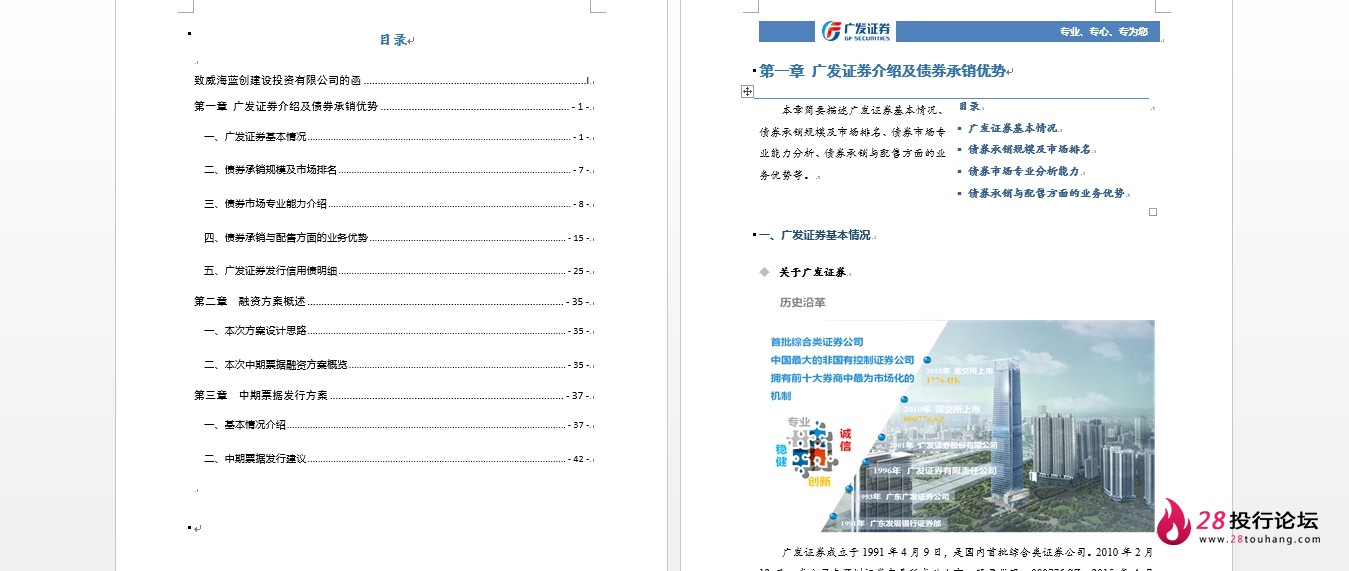The width and height of the screenshot is (1349, 571).
Task: Select bullet item 债券承销规模及市场排名 in table
Action: [1029, 149]
